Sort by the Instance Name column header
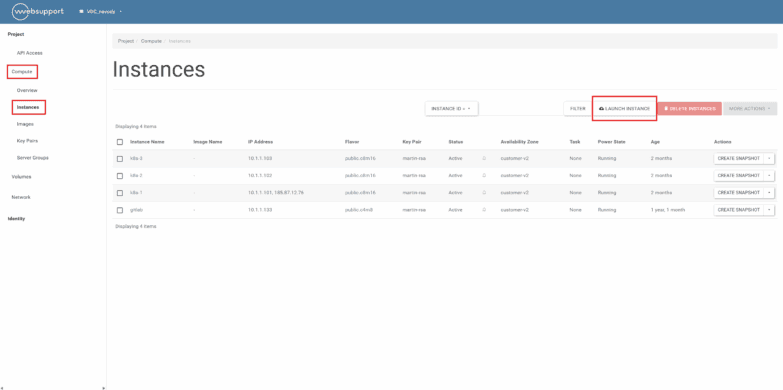The height and width of the screenshot is (390, 783). tap(147, 142)
